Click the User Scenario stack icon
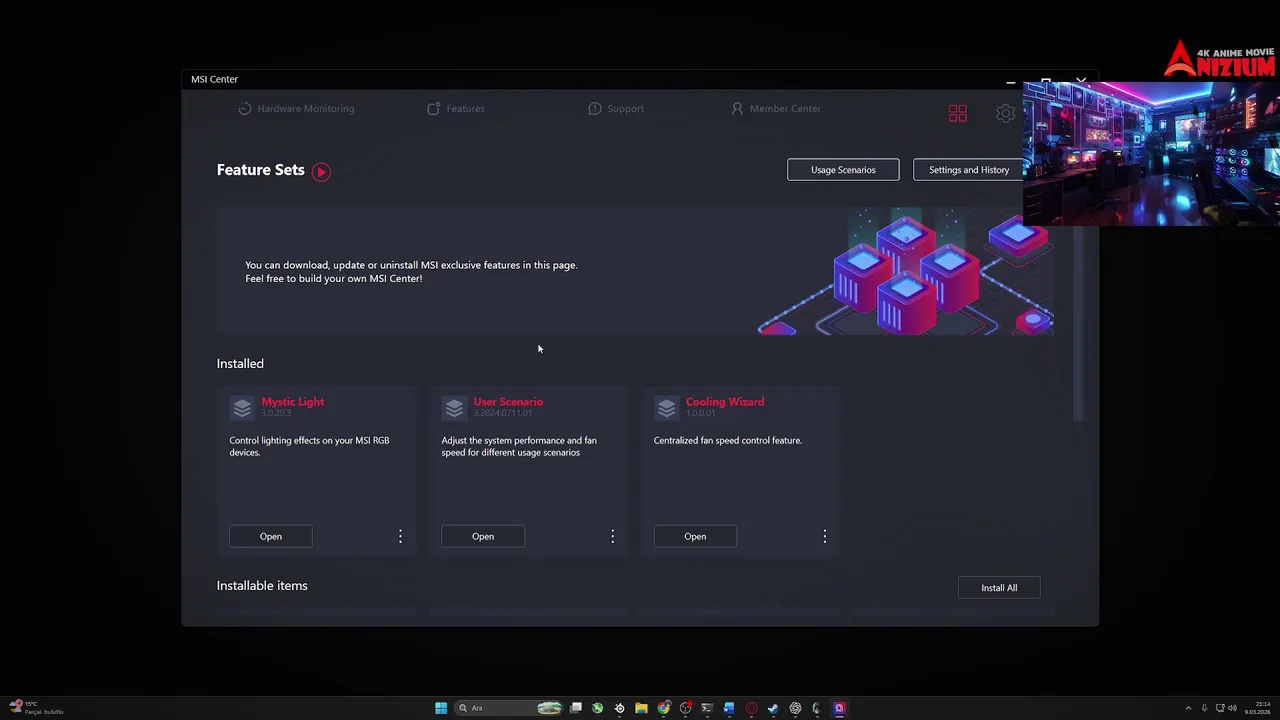Viewport: 1280px width, 720px height. click(x=454, y=408)
